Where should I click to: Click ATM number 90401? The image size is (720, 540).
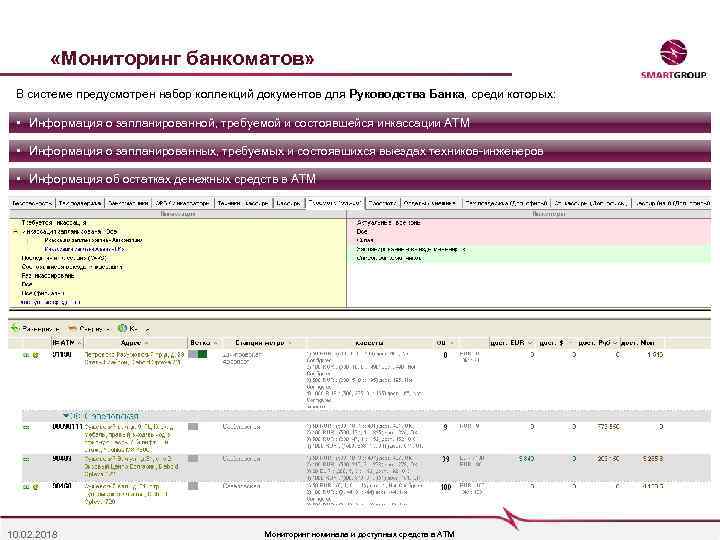[62, 486]
